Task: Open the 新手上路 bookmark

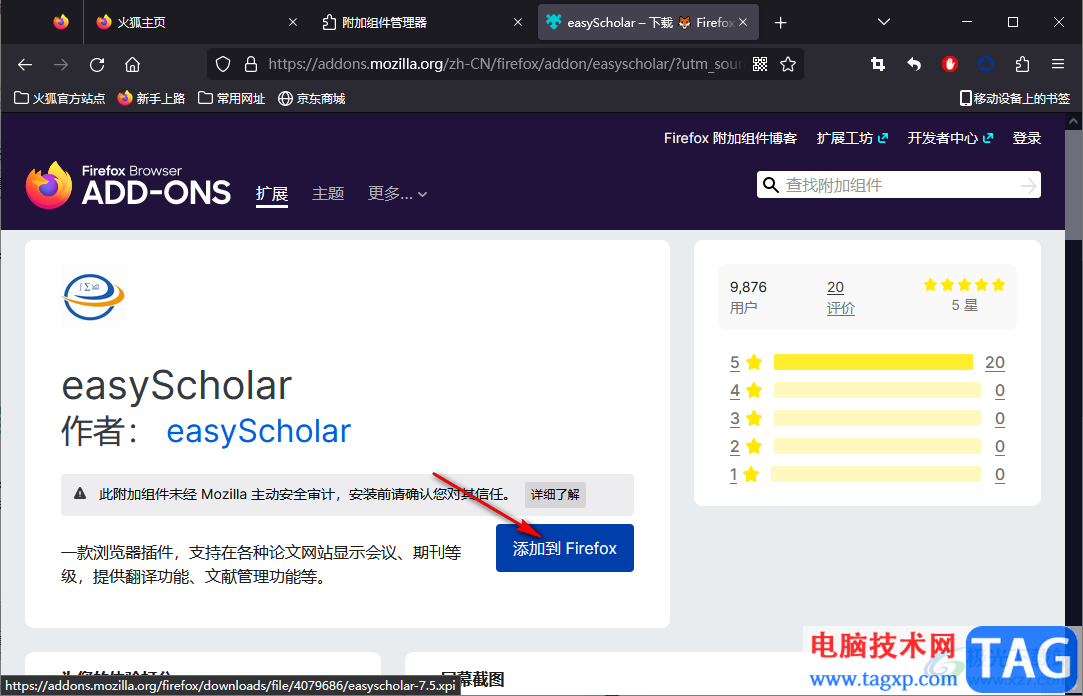Action: click(x=151, y=98)
